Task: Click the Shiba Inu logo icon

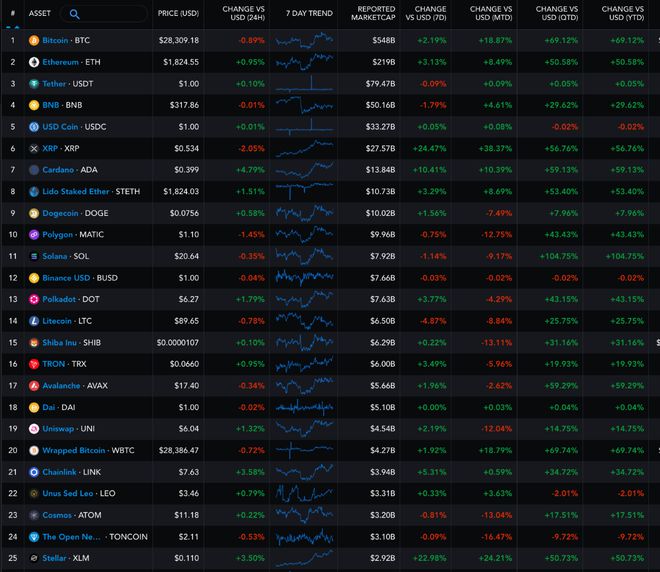Action: 34,342
